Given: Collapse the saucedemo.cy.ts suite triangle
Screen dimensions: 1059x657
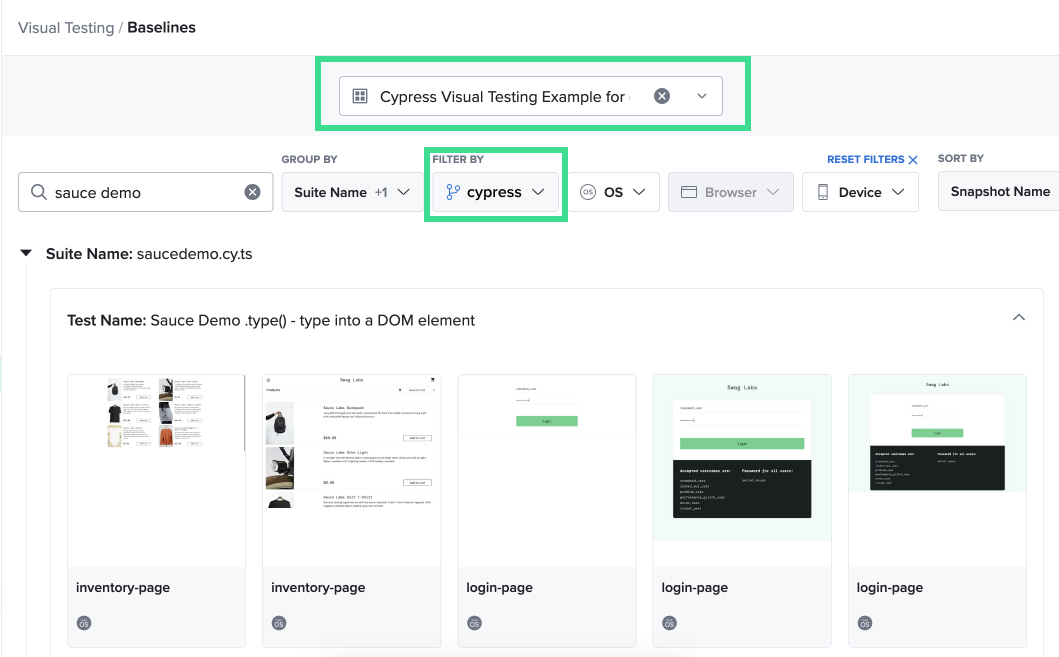Looking at the screenshot, I should 26,254.
